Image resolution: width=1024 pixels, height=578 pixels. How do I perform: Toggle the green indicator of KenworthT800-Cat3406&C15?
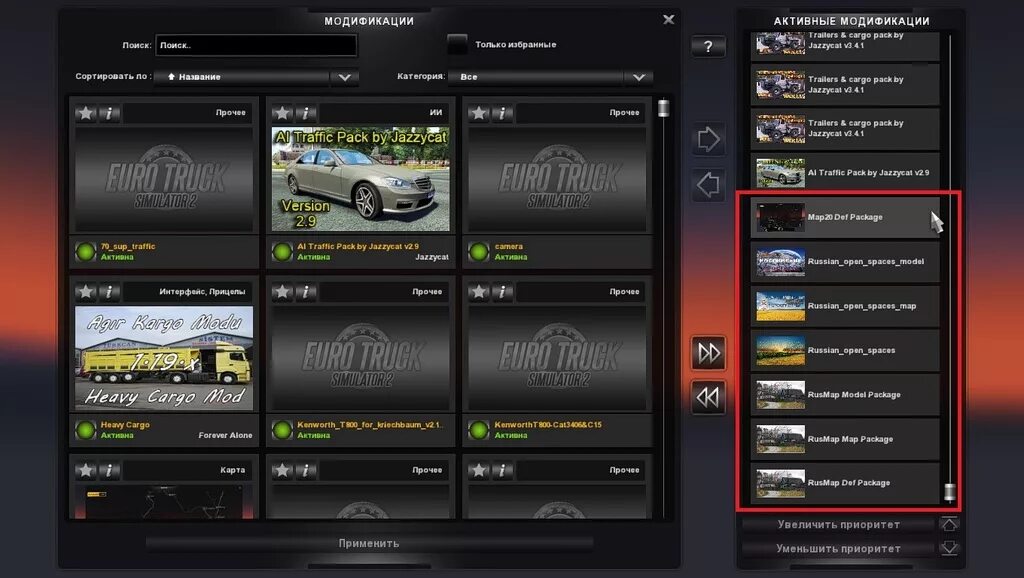pyautogui.click(x=479, y=430)
